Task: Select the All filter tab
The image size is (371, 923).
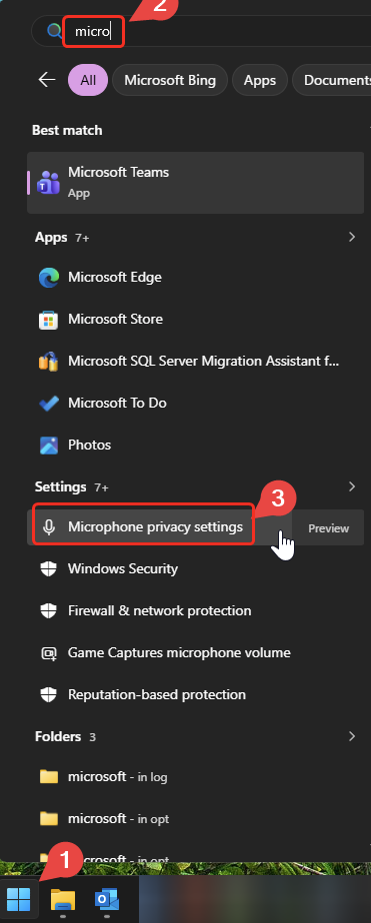Action: 88,80
